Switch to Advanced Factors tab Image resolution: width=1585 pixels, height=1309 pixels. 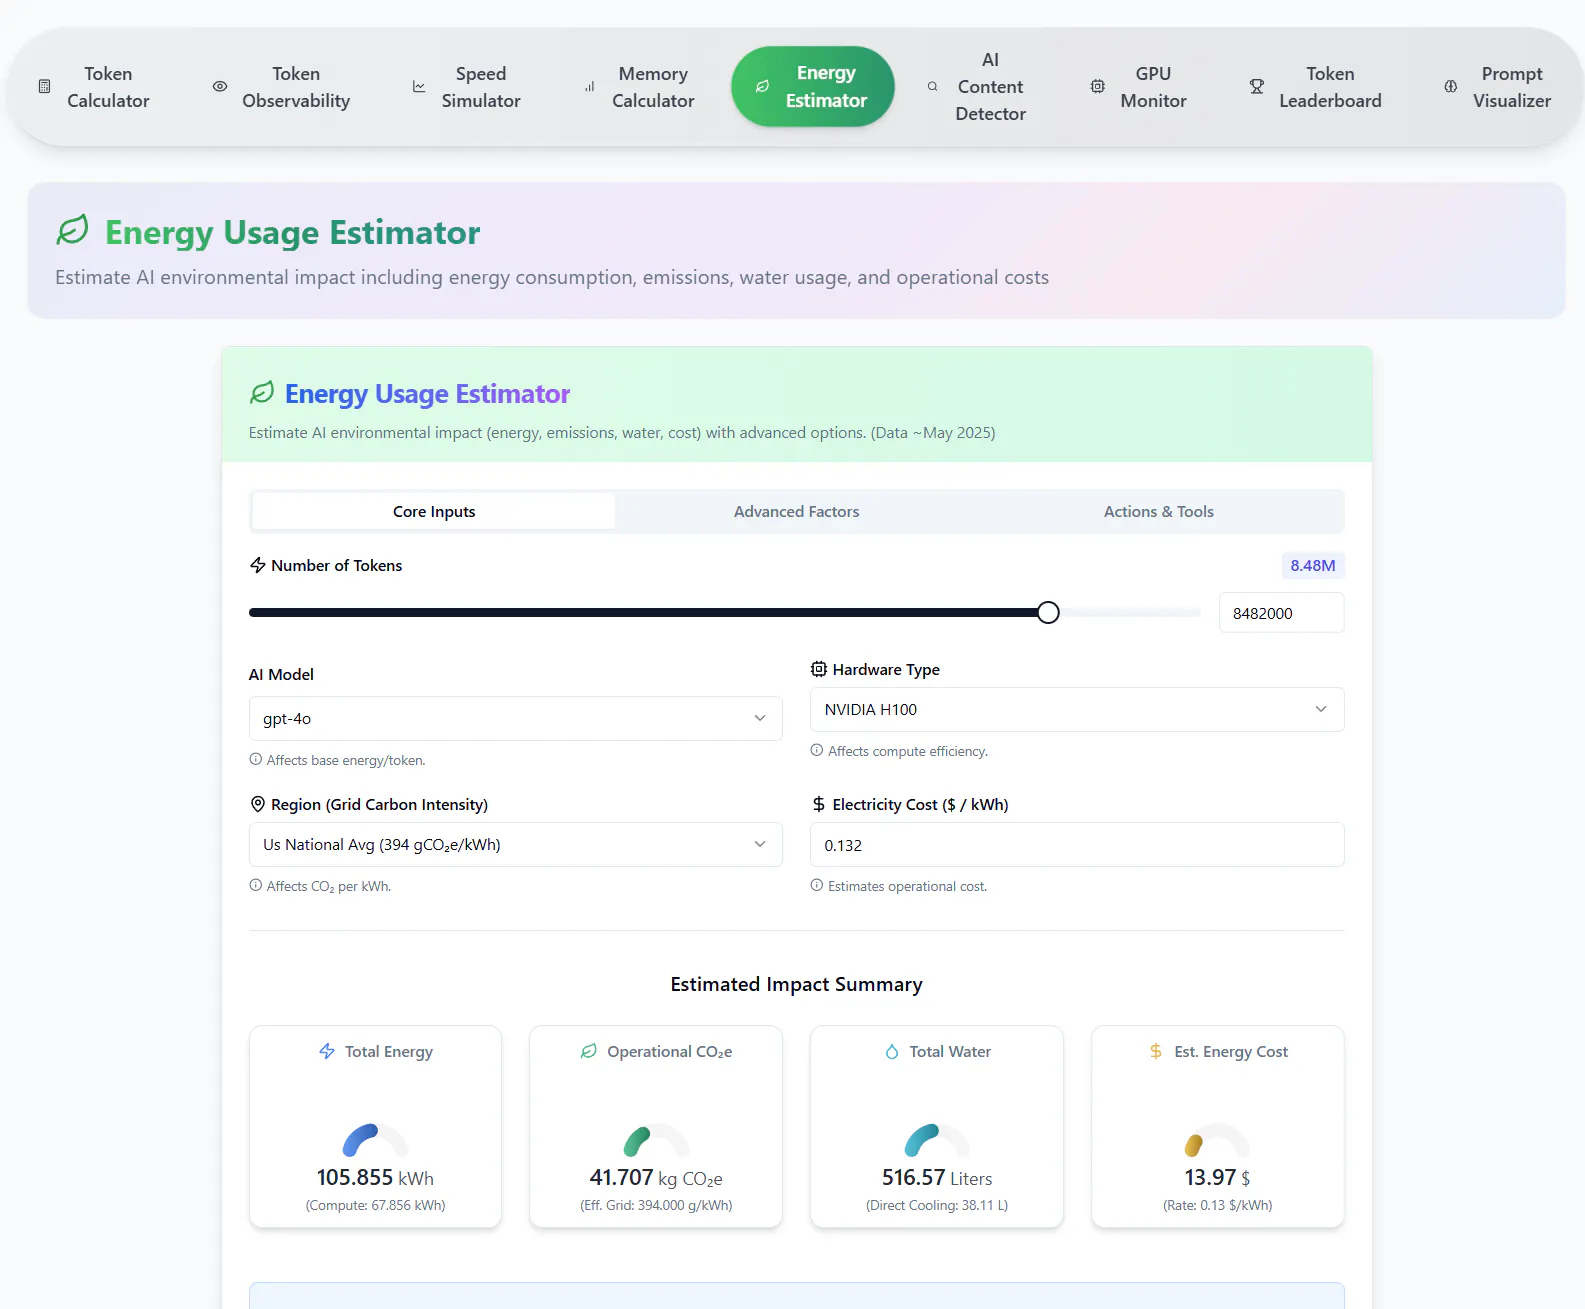click(796, 511)
